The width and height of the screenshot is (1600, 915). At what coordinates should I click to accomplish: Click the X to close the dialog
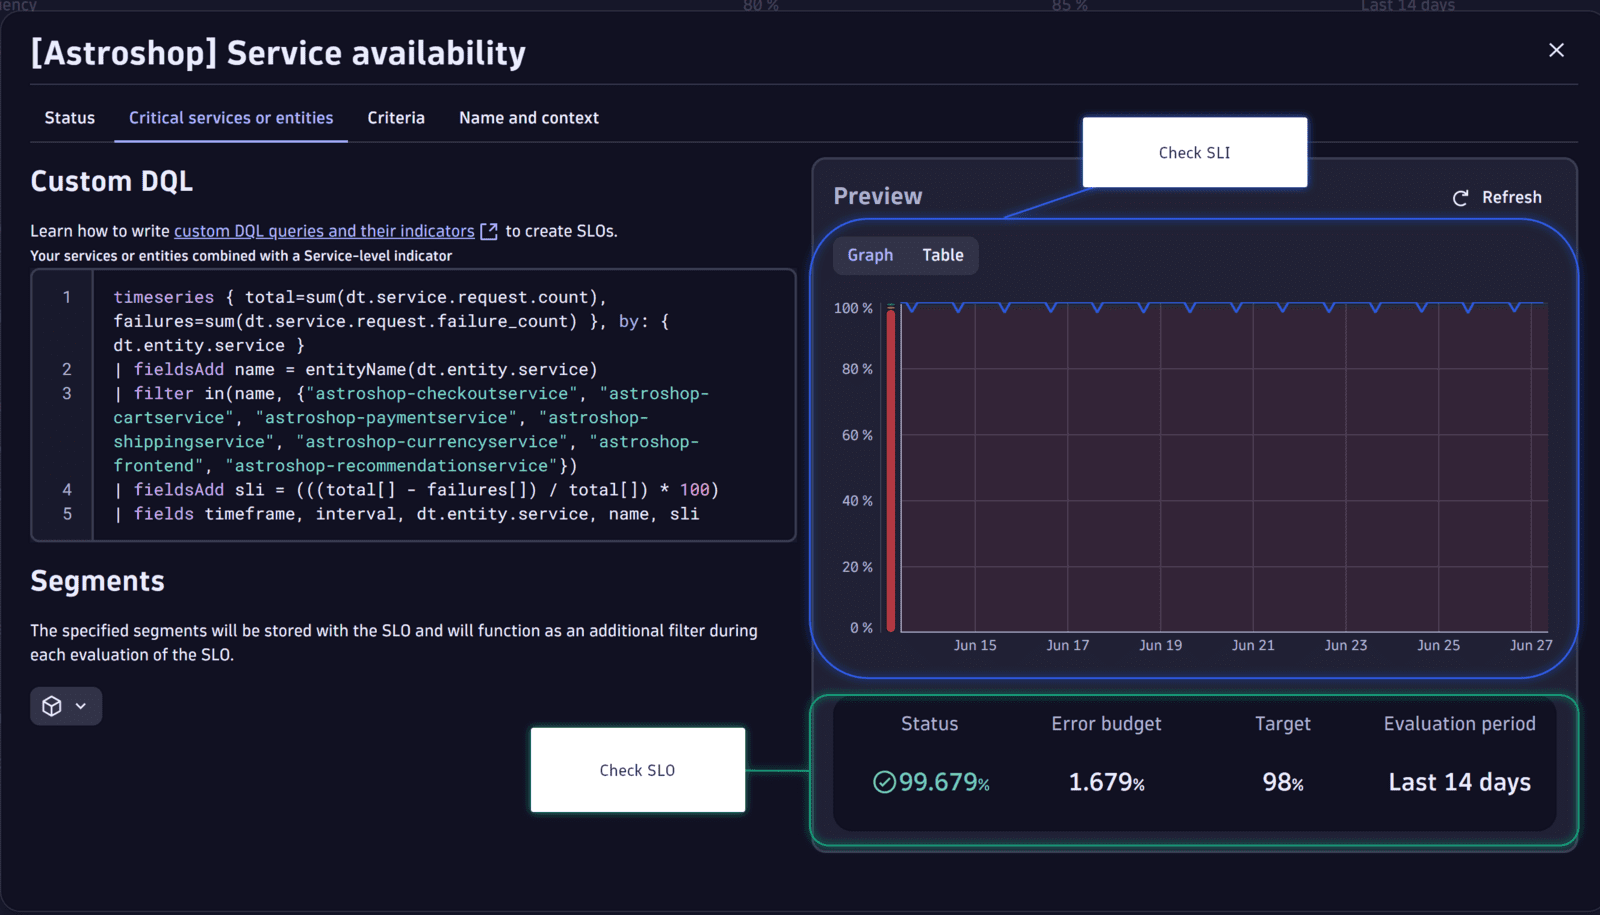tap(1556, 49)
